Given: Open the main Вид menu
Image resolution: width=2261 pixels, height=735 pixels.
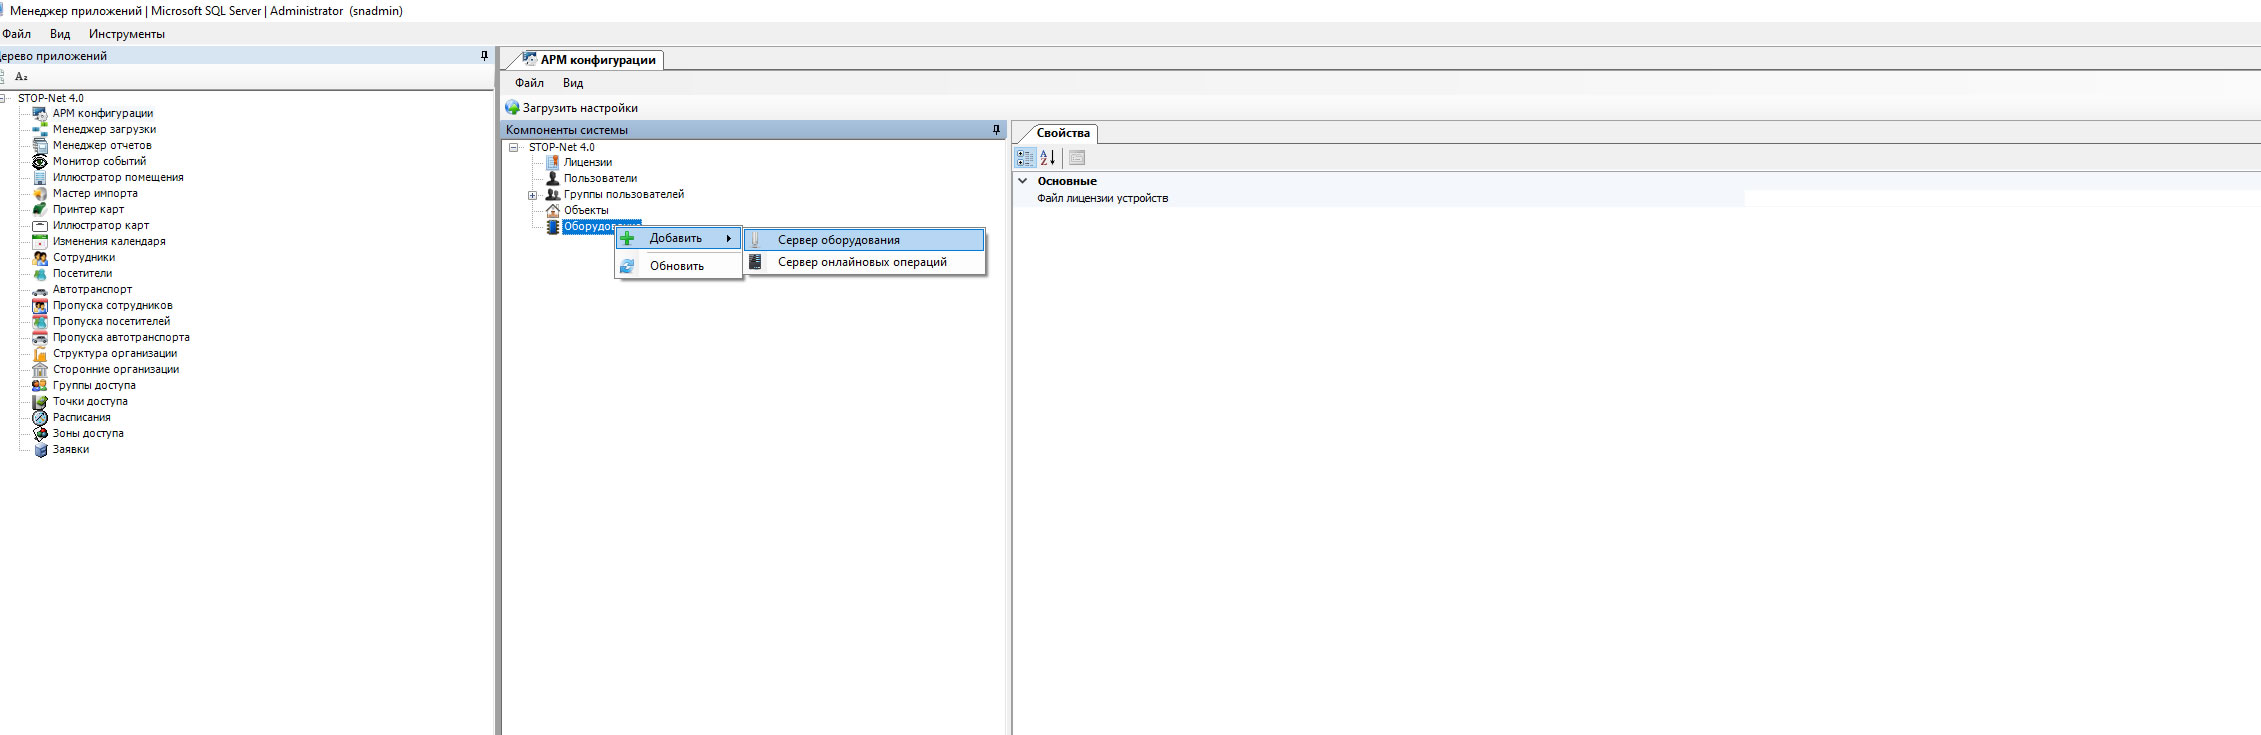Looking at the screenshot, I should (60, 34).
